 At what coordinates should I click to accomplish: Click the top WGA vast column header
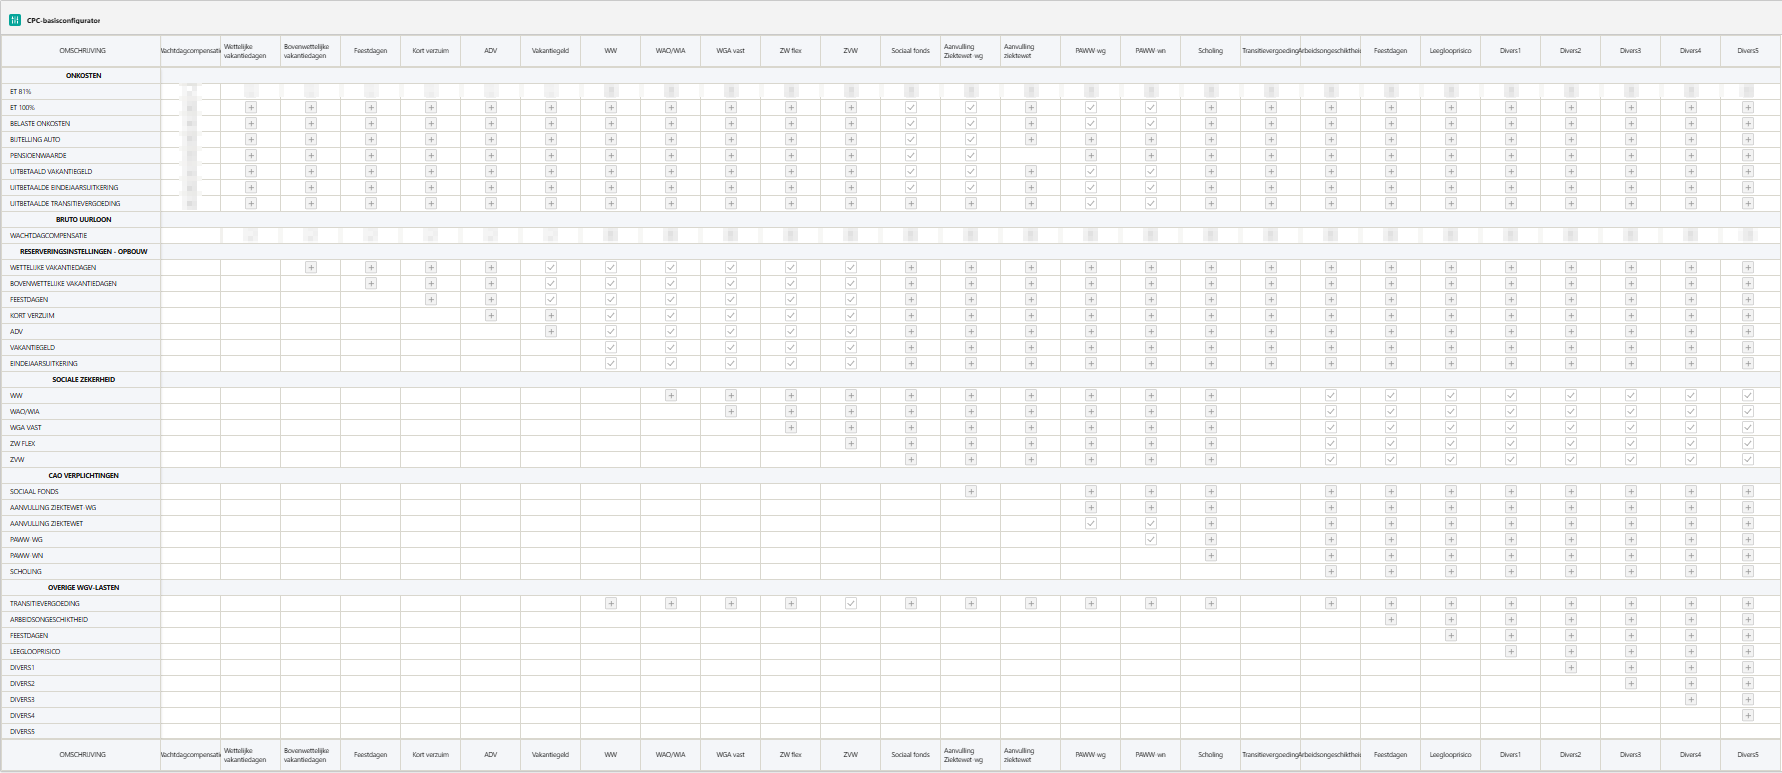(x=731, y=51)
